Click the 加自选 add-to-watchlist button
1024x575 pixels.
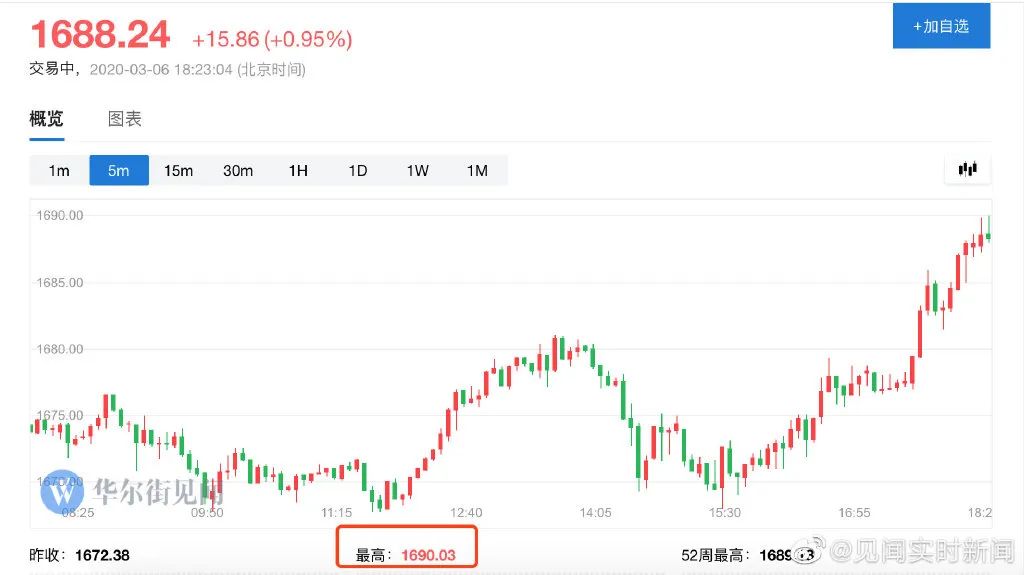coord(941,26)
